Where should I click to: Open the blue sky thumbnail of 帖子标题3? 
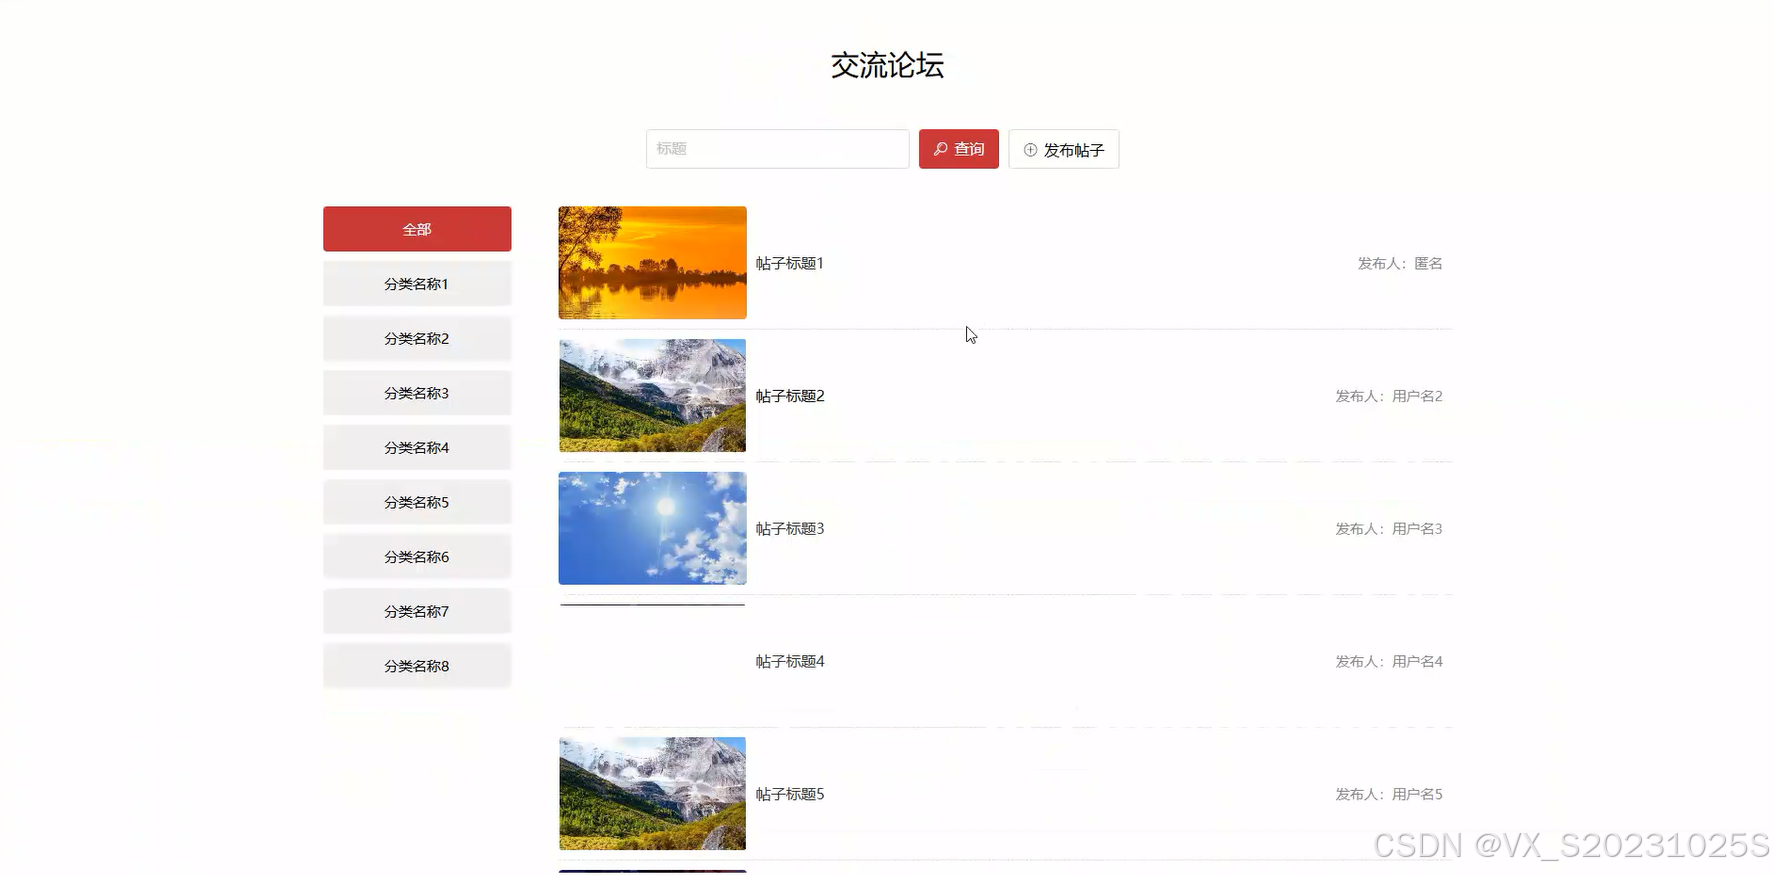(652, 528)
